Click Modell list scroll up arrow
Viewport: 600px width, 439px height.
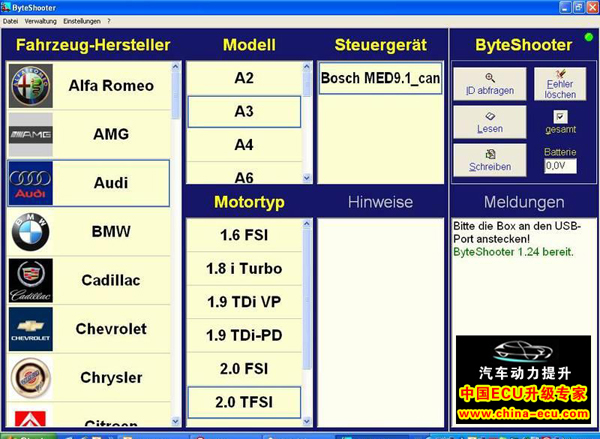(307, 67)
